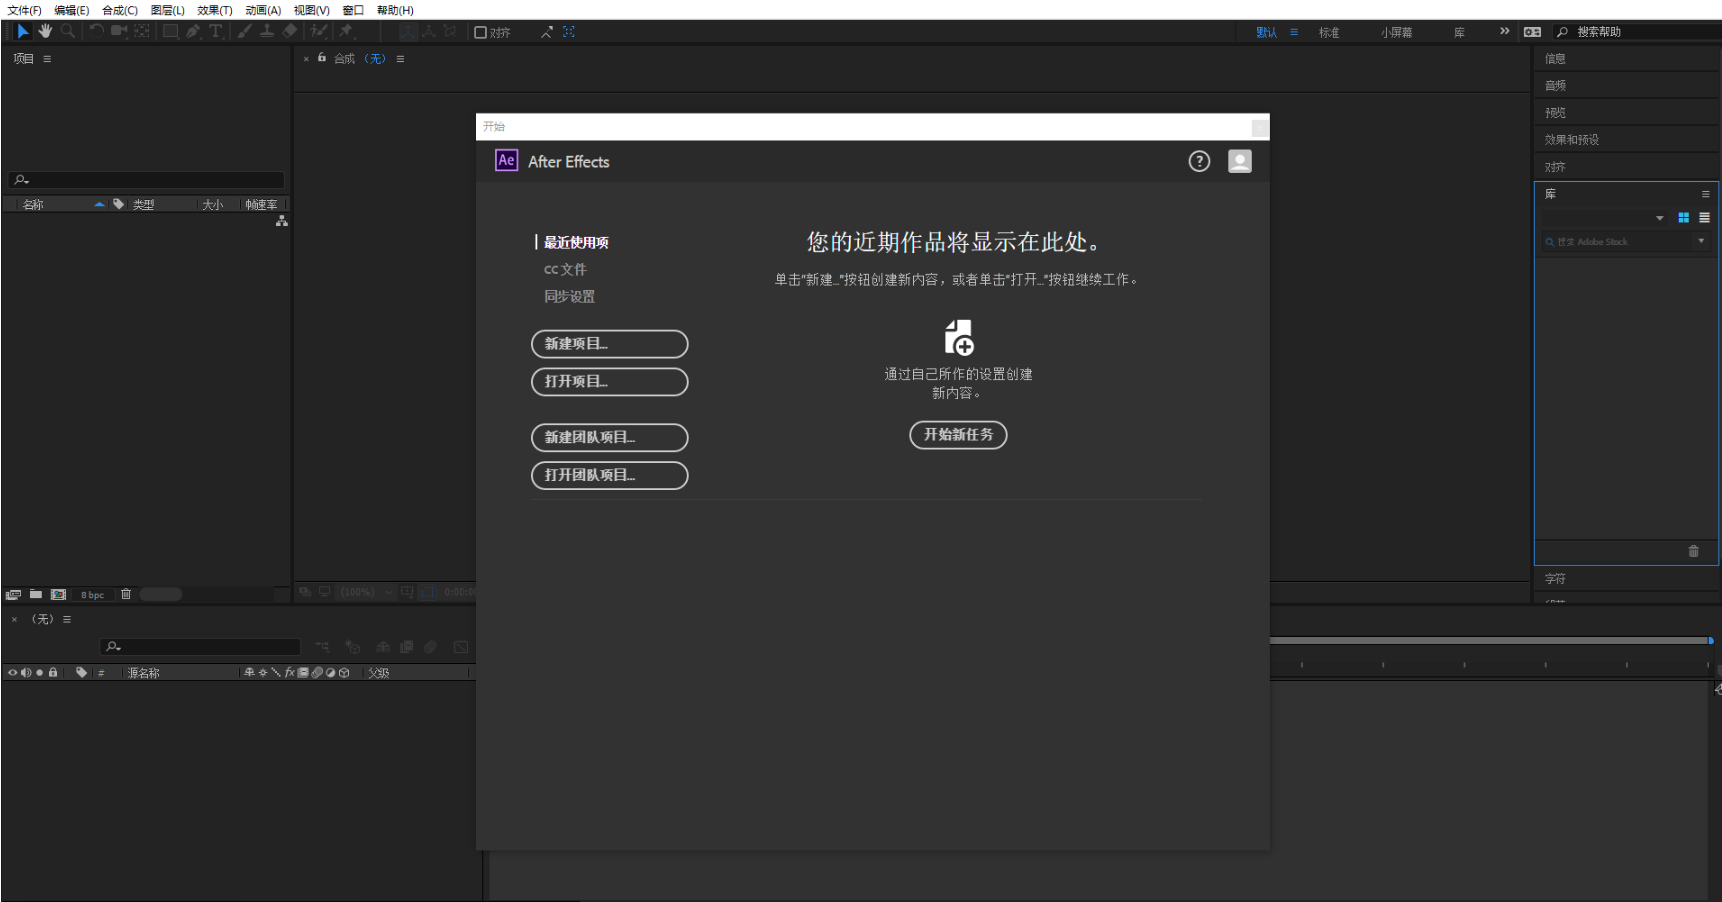Expand the workspace overflow chevrons

click(1504, 32)
